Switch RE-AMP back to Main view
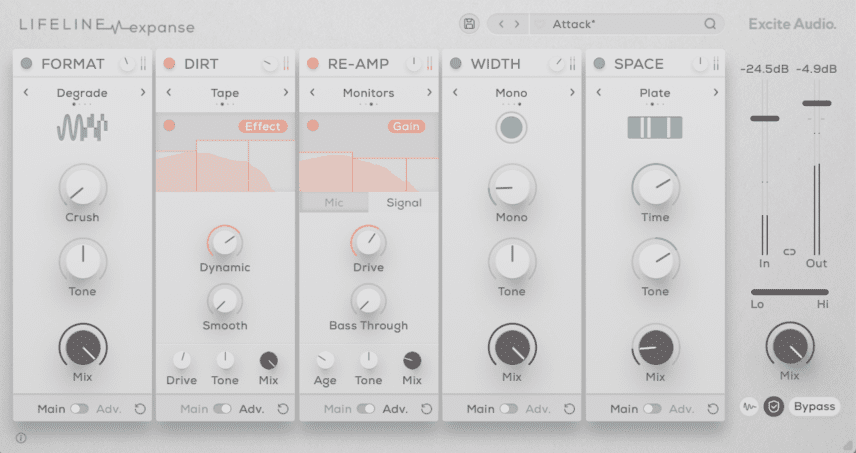The image size is (856, 453). click(x=366, y=409)
